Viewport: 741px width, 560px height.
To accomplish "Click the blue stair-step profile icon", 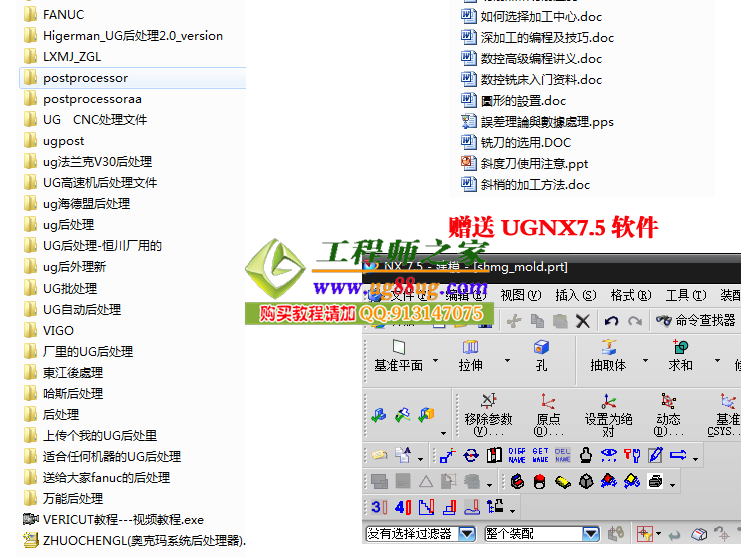I will click(x=426, y=508).
